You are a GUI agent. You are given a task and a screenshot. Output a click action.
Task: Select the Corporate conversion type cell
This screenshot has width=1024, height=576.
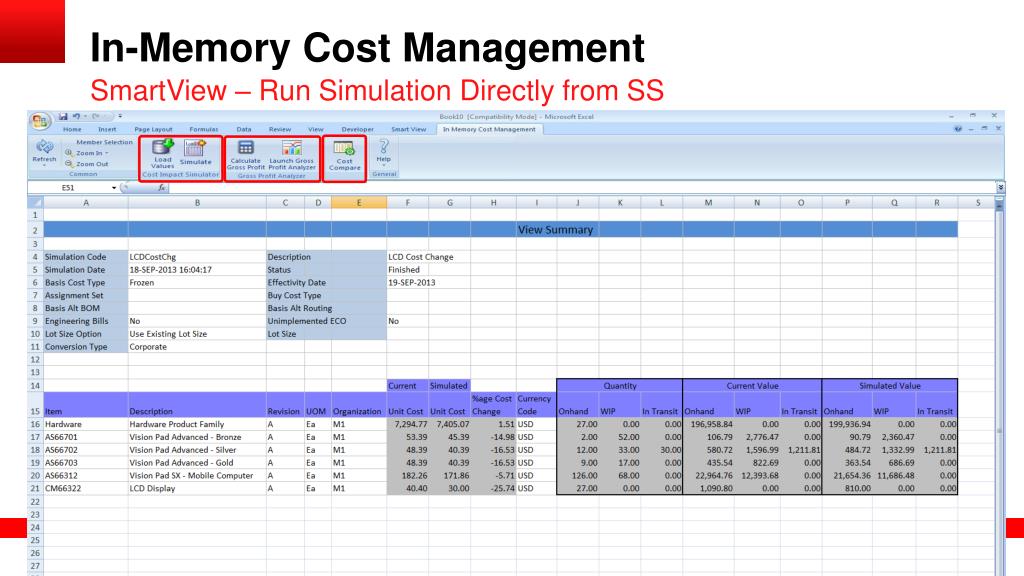click(197, 347)
